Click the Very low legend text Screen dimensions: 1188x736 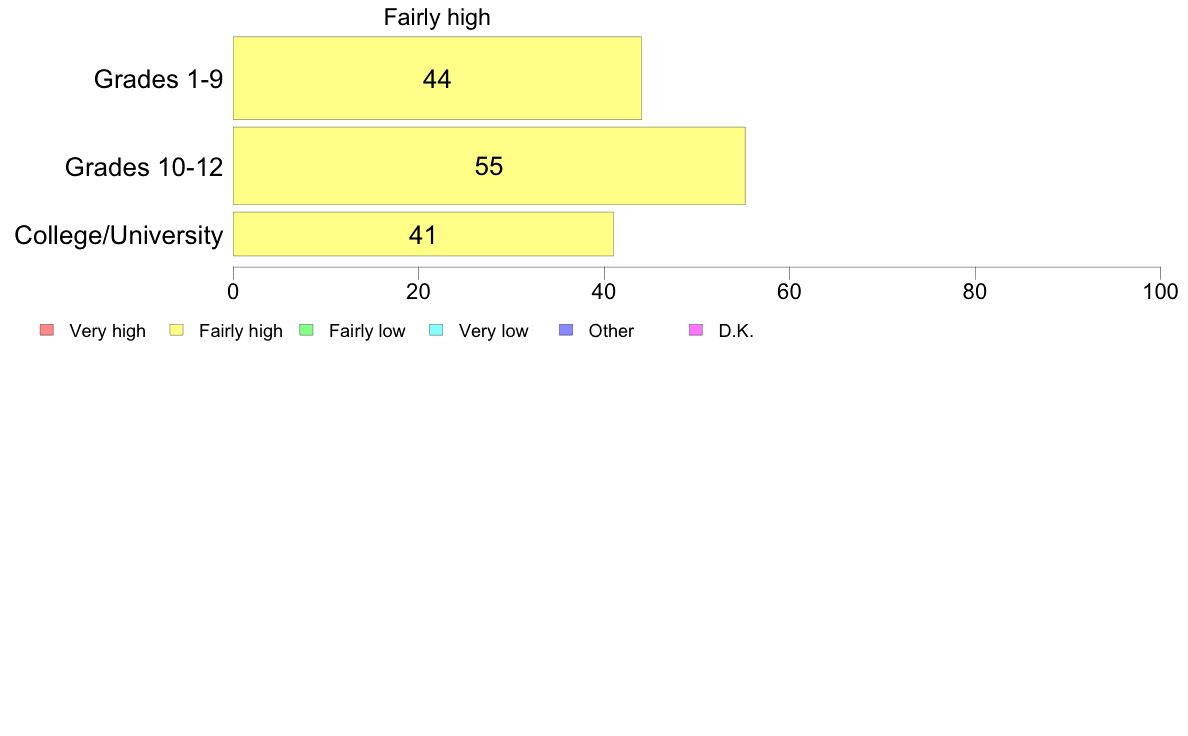[x=493, y=331]
